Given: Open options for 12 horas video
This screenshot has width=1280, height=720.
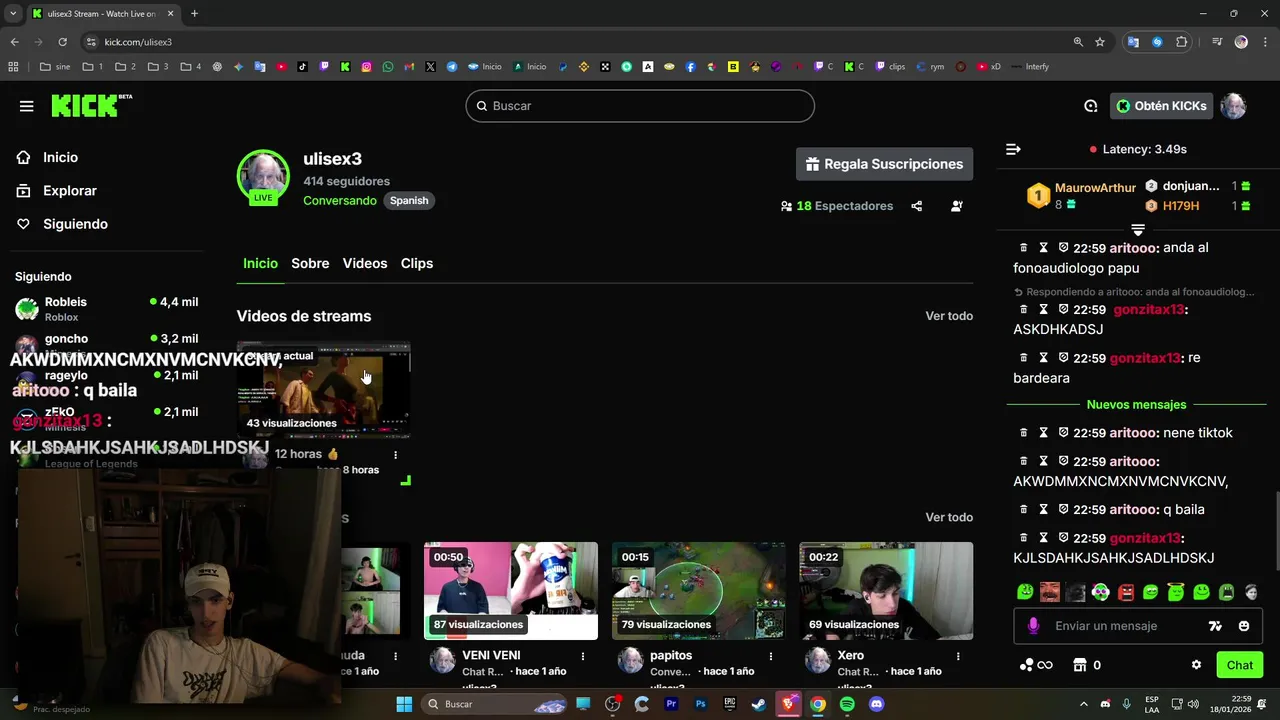Looking at the screenshot, I should tap(395, 455).
